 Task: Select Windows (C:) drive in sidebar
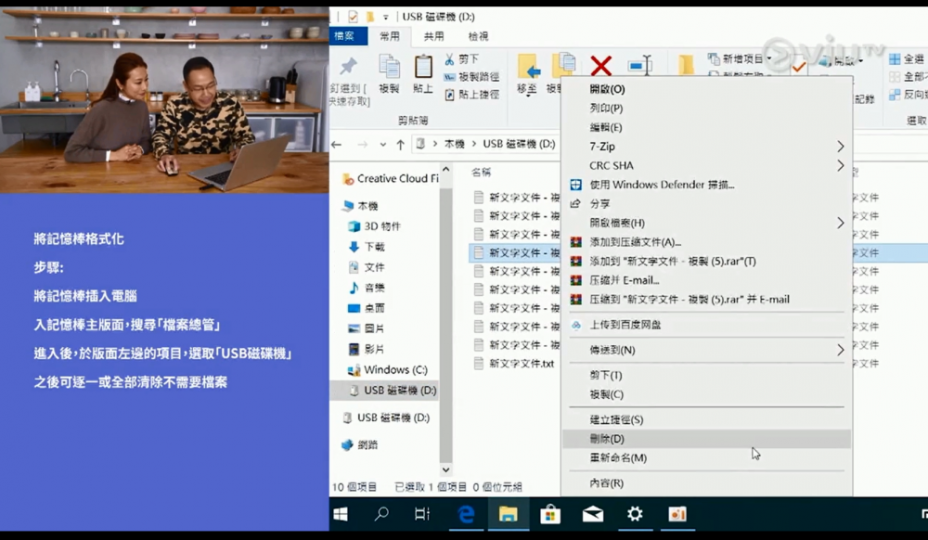click(x=388, y=370)
